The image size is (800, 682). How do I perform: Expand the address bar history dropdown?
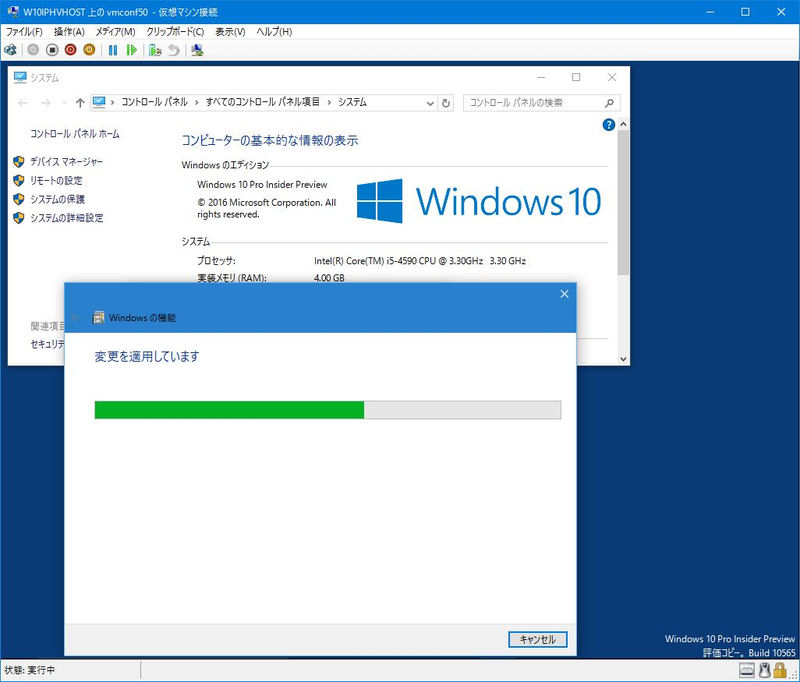430,103
